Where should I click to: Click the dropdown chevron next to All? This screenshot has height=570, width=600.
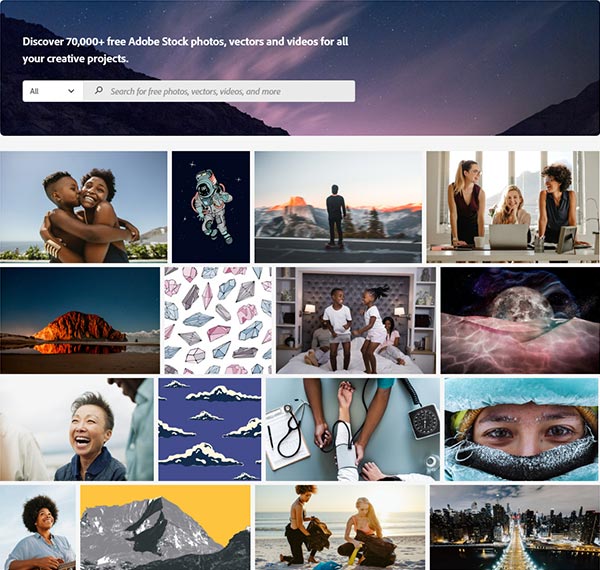point(71,91)
